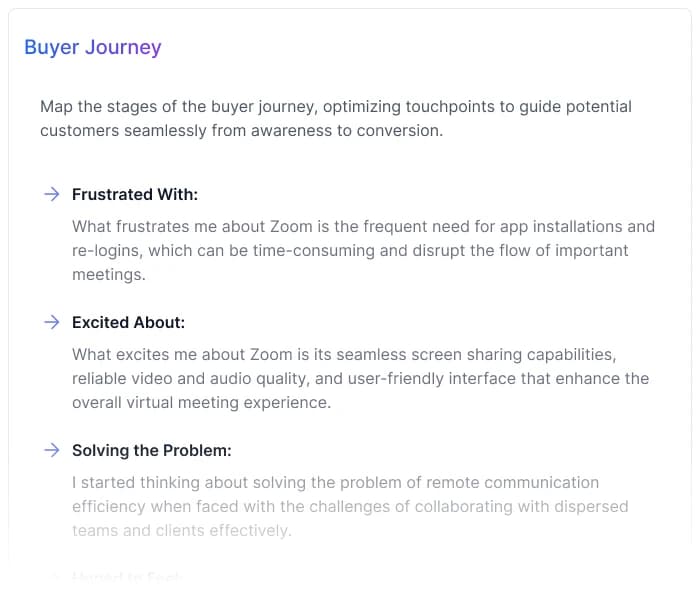This screenshot has height=600, width=700.
Task: Open the Frustrated With section title
Action: pyautogui.click(x=135, y=195)
